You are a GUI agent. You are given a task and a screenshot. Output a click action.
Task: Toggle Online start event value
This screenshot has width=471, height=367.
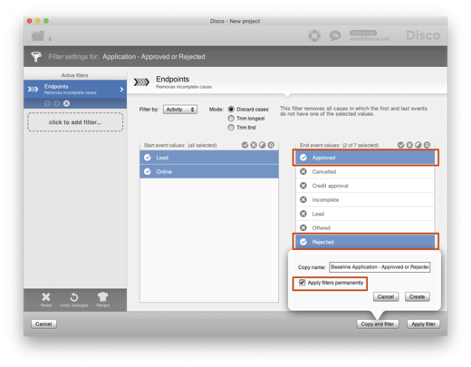coord(209,172)
